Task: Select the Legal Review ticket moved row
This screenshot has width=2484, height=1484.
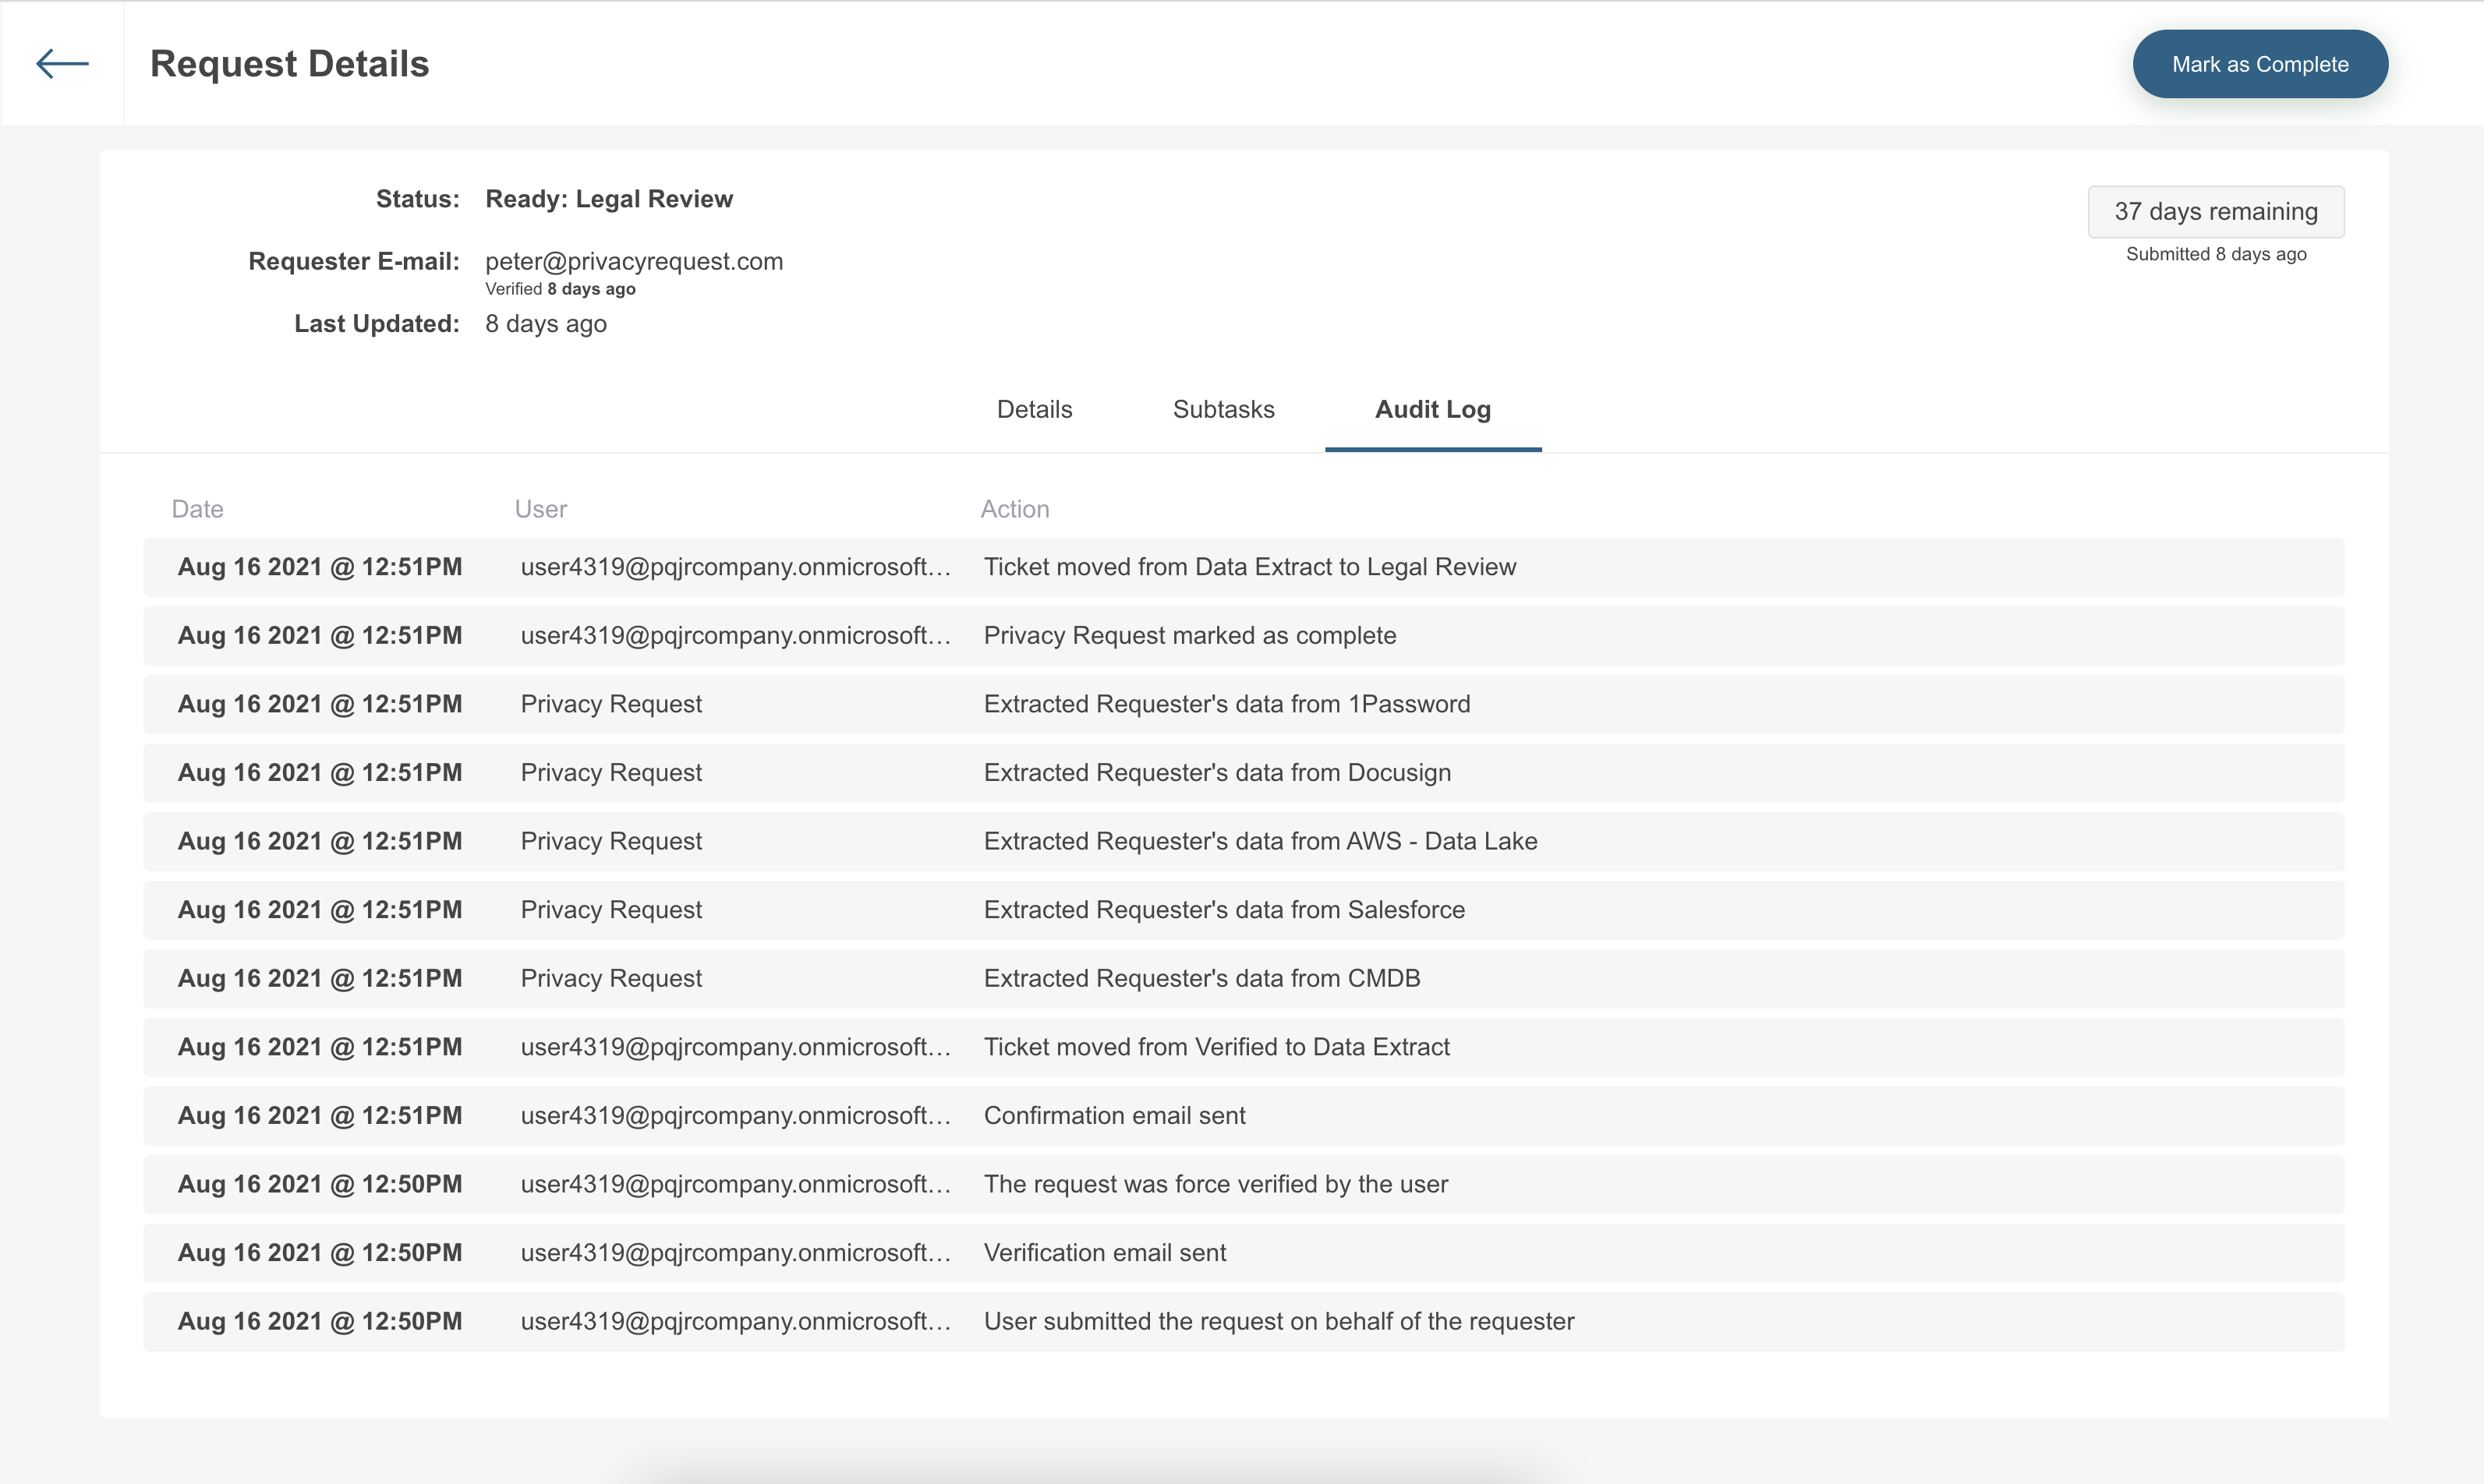Action: [1249, 567]
